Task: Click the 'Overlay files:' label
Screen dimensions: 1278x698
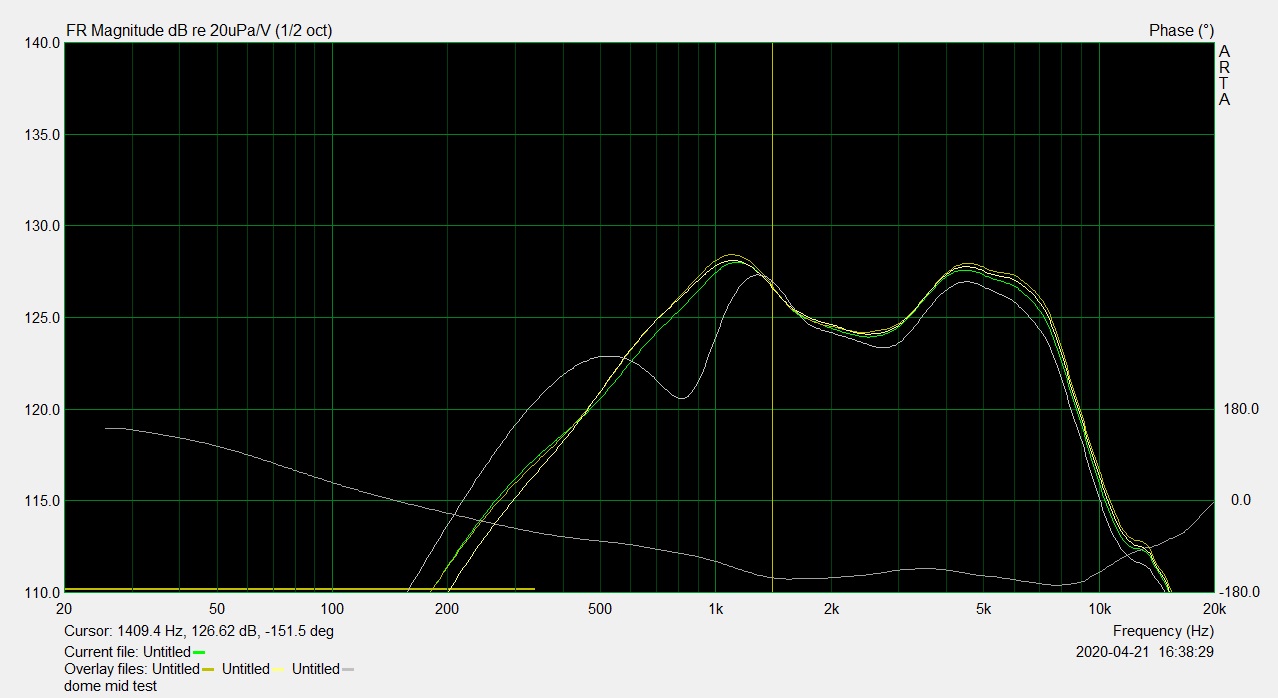Action: pos(107,668)
